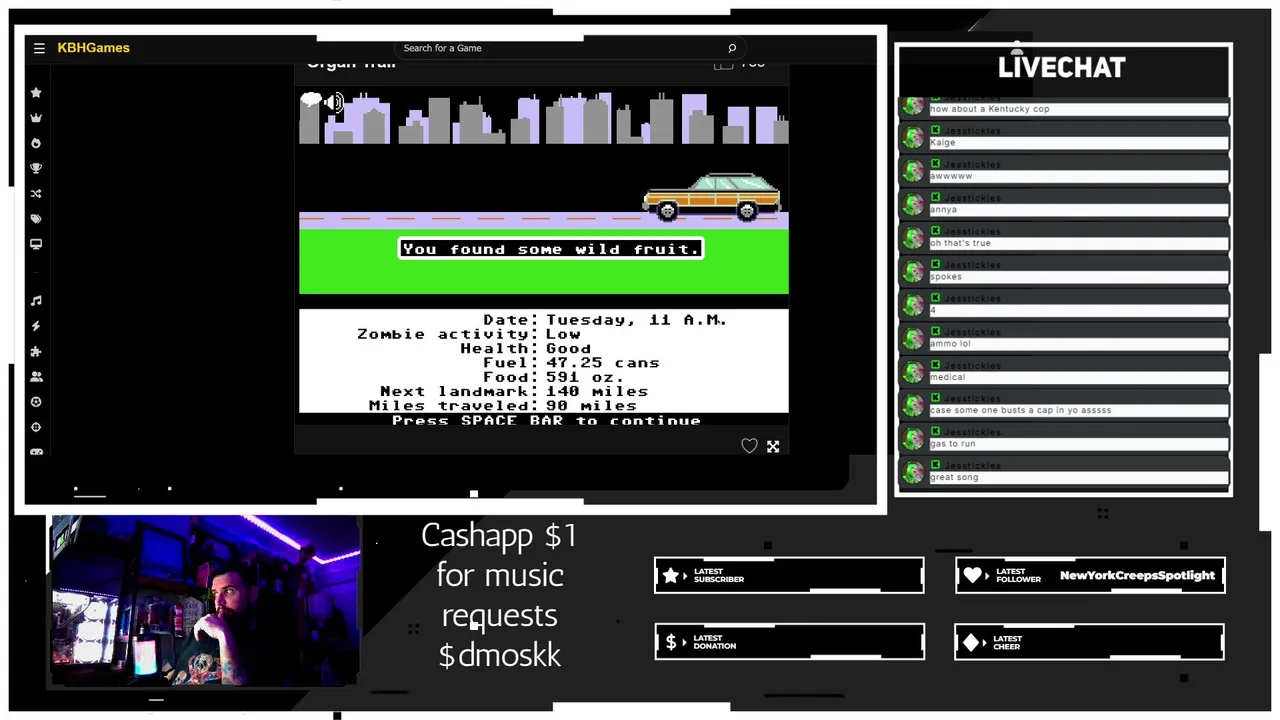The width and height of the screenshot is (1280, 720).
Task: Click the Latest Subscriber star icon
Action: tap(671, 575)
